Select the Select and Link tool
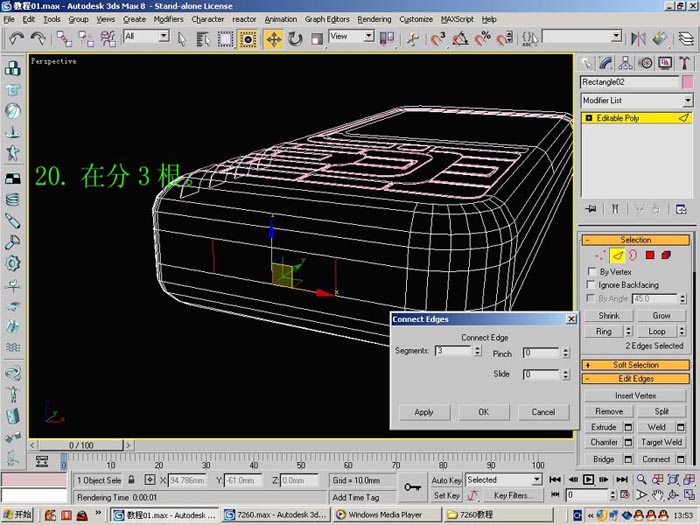Viewport: 700px width, 525px height. tap(64, 39)
